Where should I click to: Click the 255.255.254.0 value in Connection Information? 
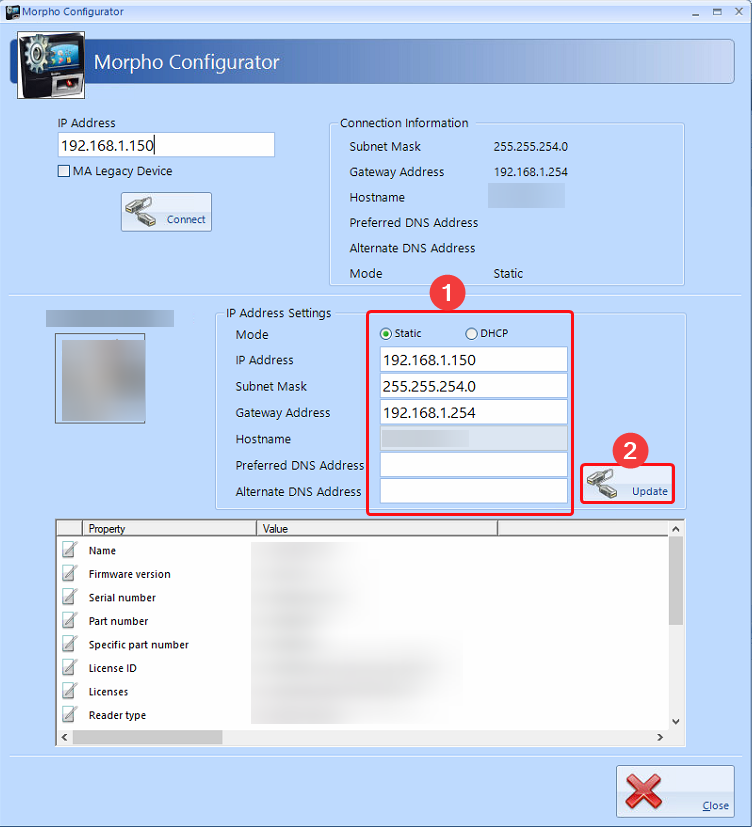tap(531, 147)
